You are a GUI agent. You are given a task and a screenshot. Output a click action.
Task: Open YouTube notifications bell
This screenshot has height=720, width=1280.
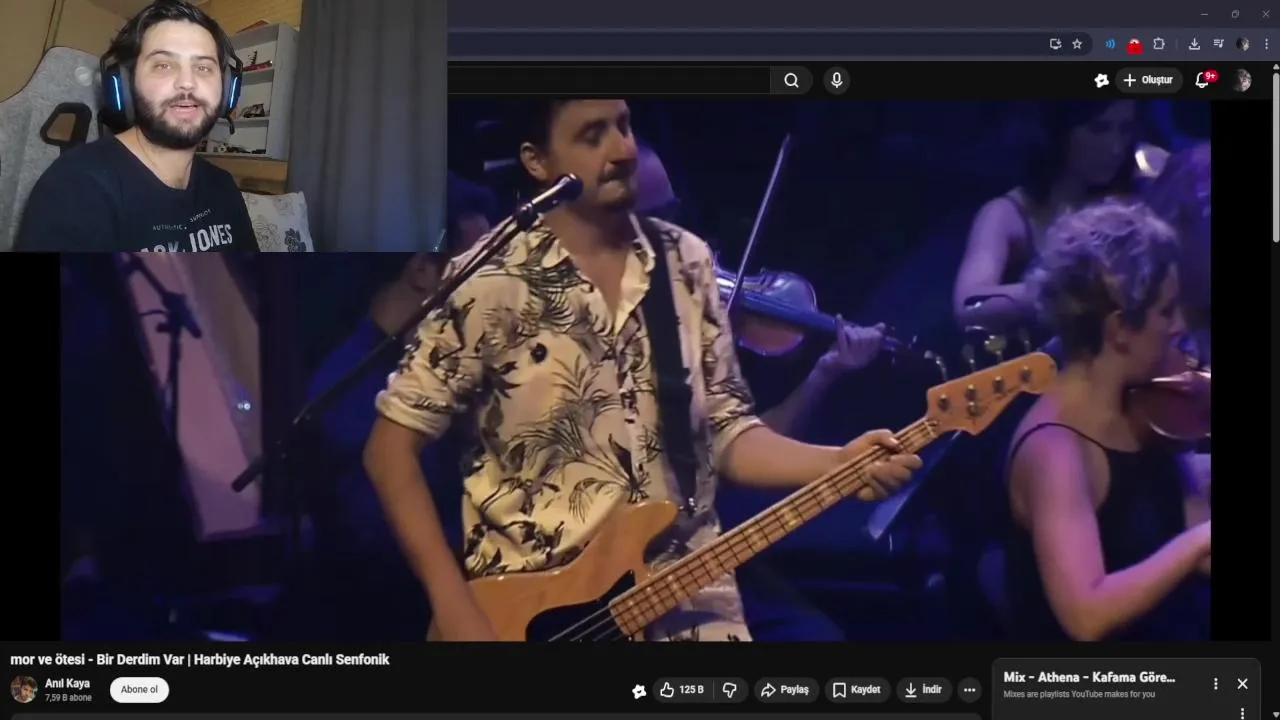coord(1203,81)
